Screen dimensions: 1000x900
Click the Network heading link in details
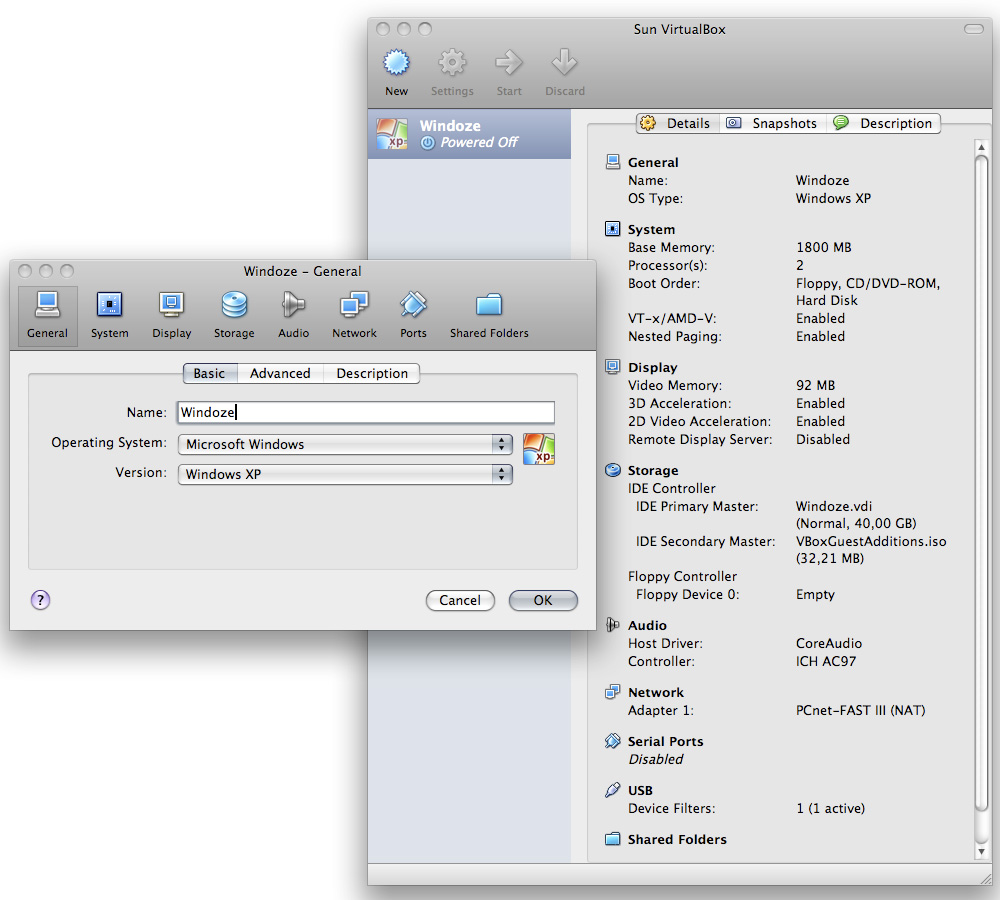click(656, 692)
